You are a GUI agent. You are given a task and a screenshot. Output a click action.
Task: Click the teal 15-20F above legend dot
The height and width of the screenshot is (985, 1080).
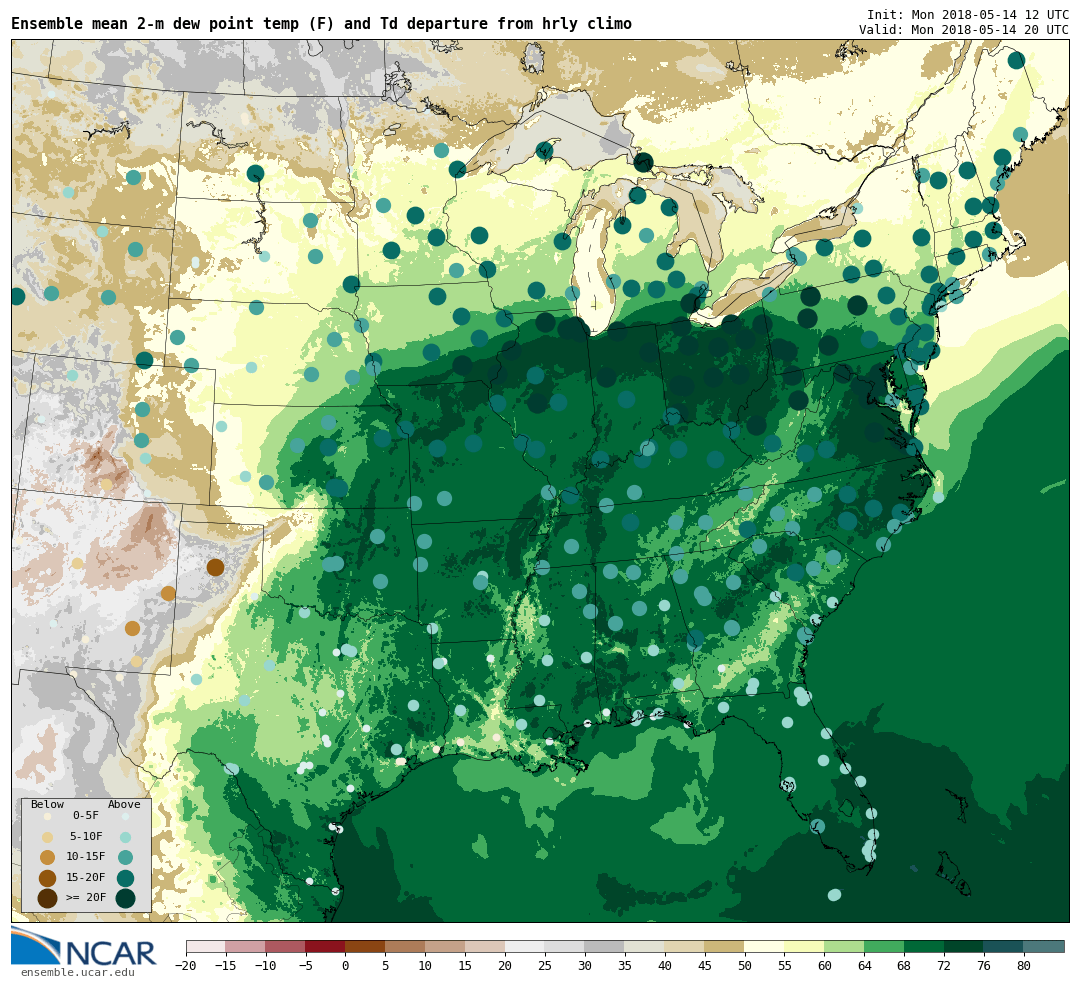click(125, 878)
